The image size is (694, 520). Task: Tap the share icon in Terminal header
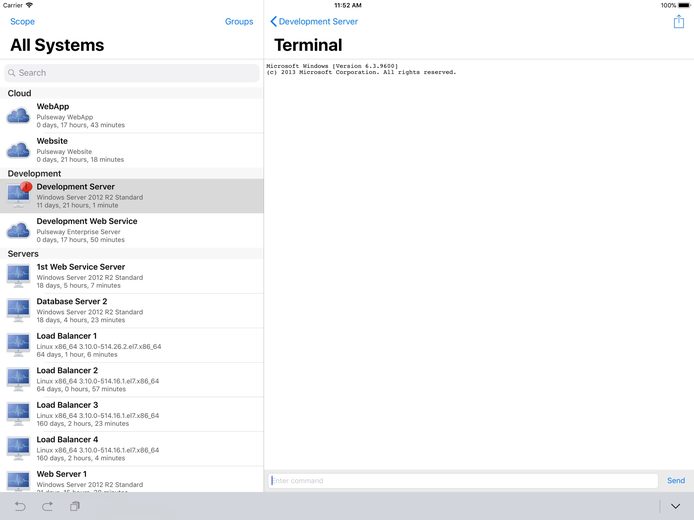click(x=679, y=21)
